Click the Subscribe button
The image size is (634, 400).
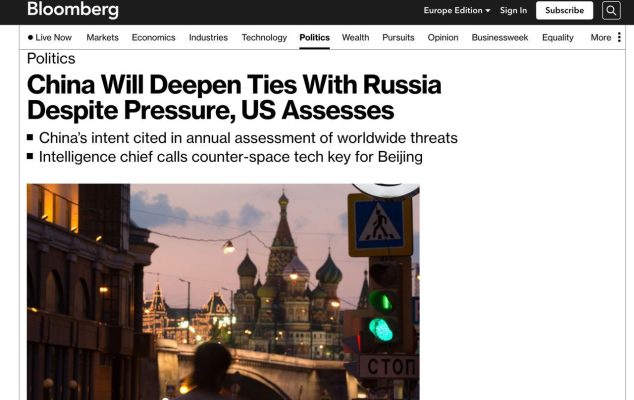pyautogui.click(x=564, y=11)
